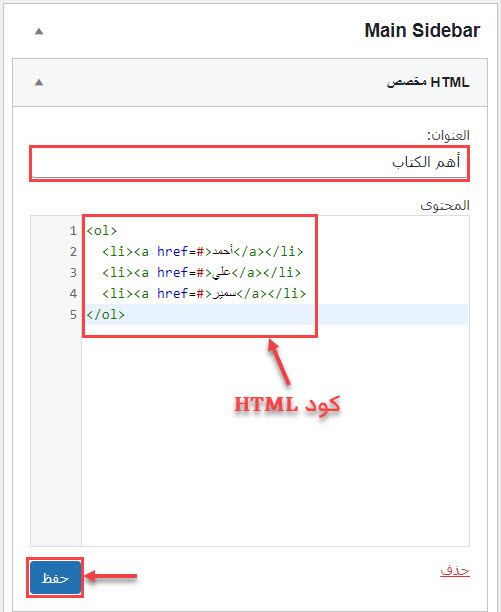The height and width of the screenshot is (612, 501).
Task: Collapse the HTML مخصص widget arrow
Action: pos(39,82)
